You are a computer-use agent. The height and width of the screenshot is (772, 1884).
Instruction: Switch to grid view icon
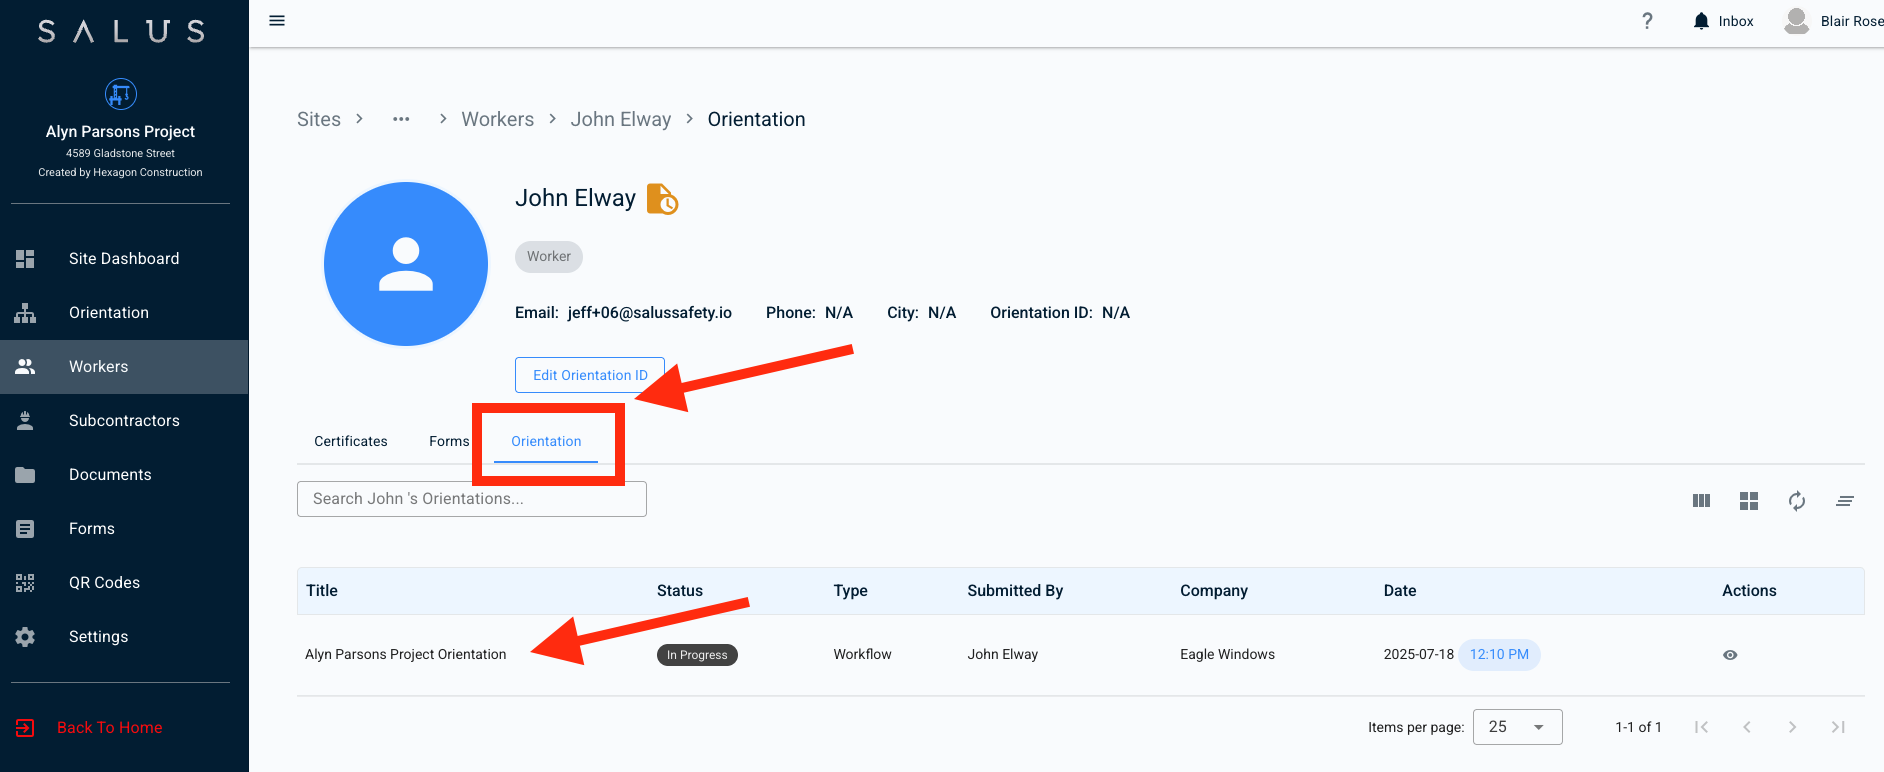1749,501
